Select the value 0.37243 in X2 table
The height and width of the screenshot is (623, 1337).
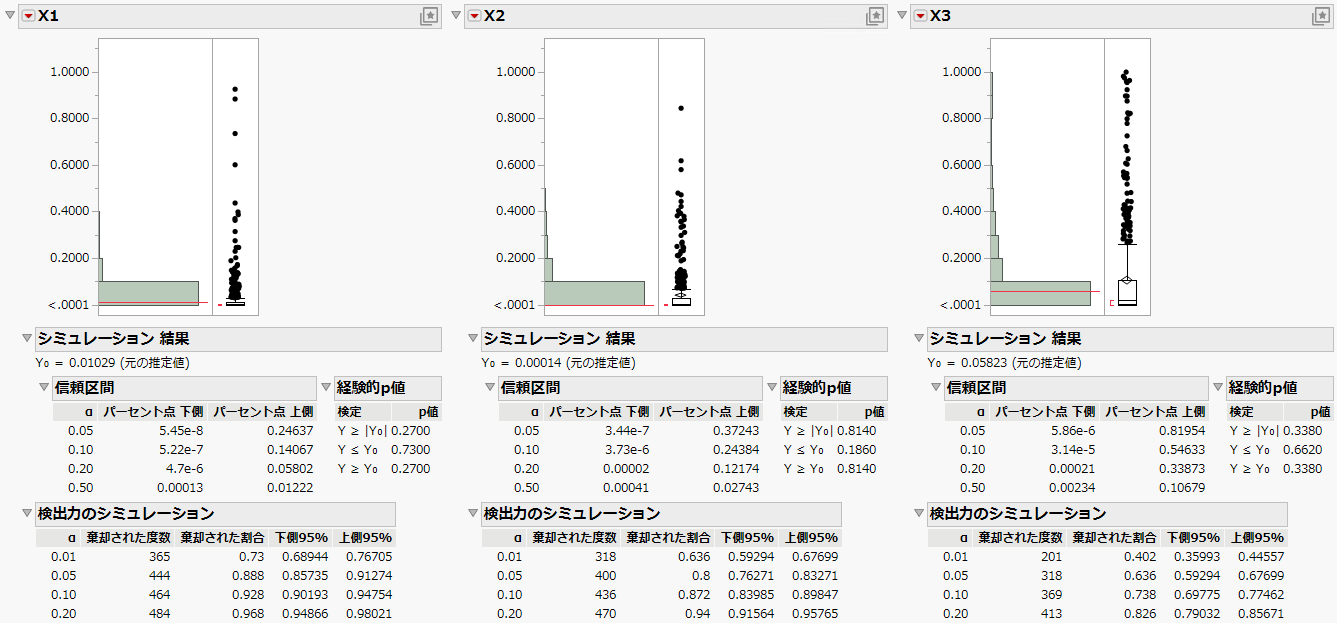[737, 431]
